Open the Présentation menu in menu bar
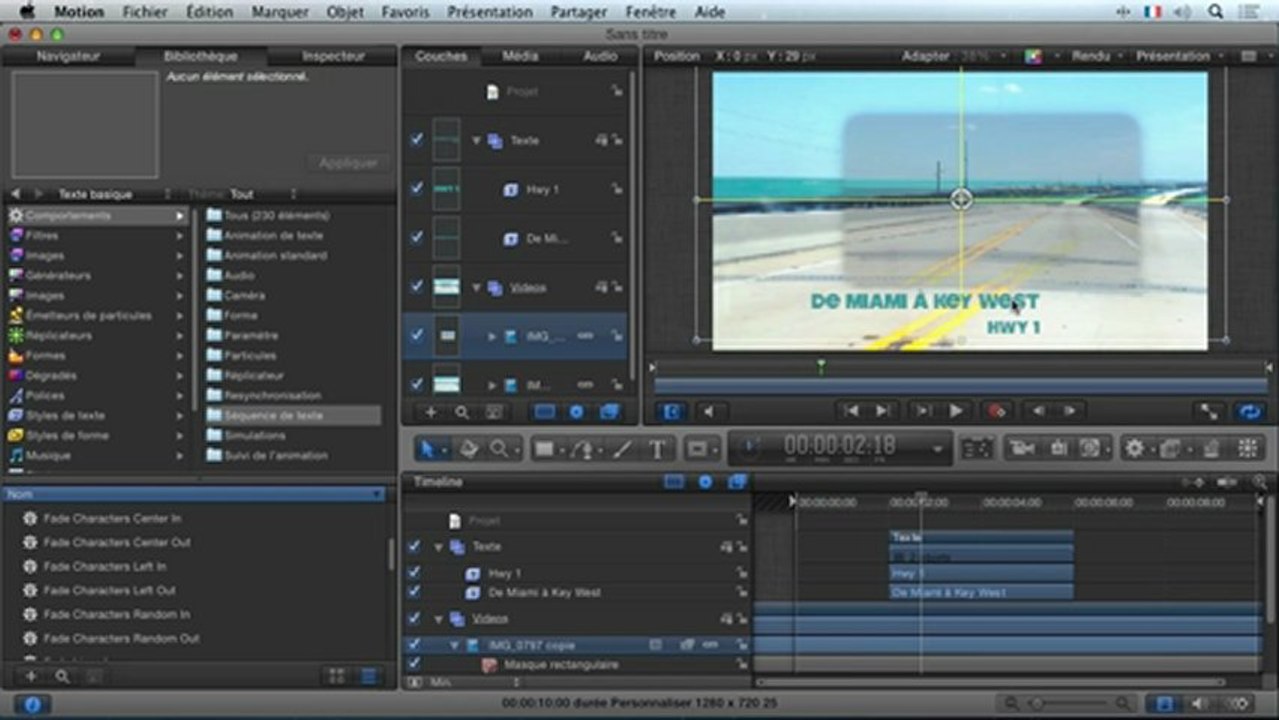The width and height of the screenshot is (1279, 720). point(489,12)
